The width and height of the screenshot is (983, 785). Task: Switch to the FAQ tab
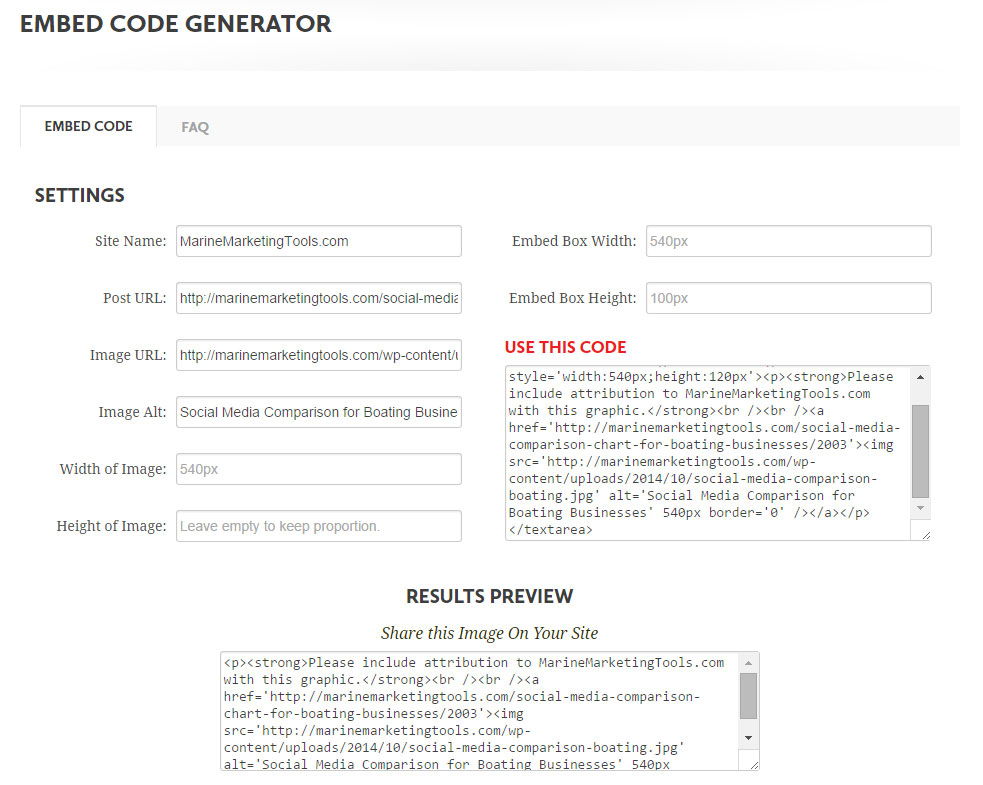click(195, 127)
